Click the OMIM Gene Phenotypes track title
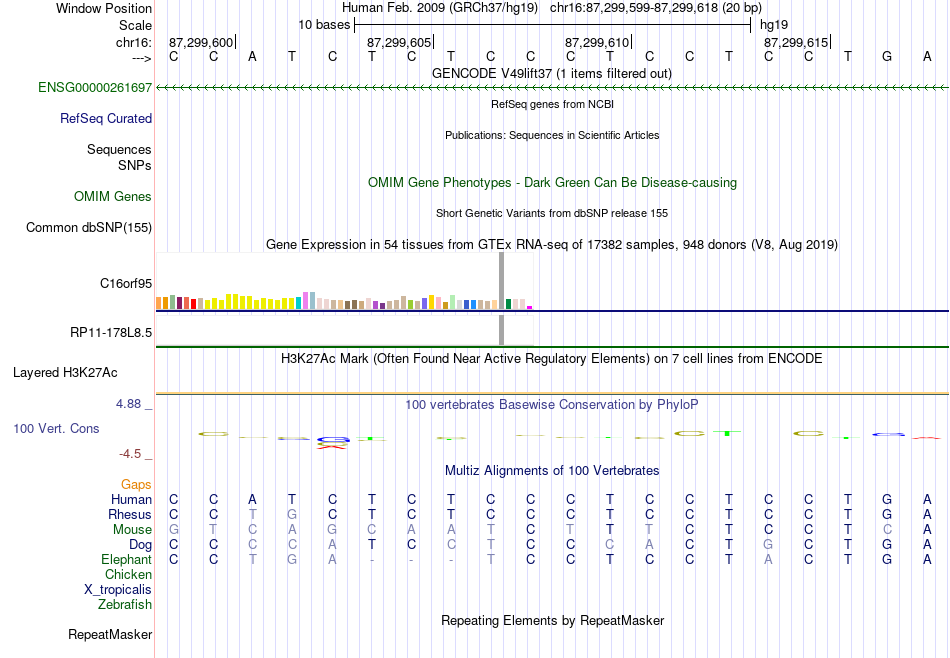Screen dimensions: 950x658 (552, 182)
